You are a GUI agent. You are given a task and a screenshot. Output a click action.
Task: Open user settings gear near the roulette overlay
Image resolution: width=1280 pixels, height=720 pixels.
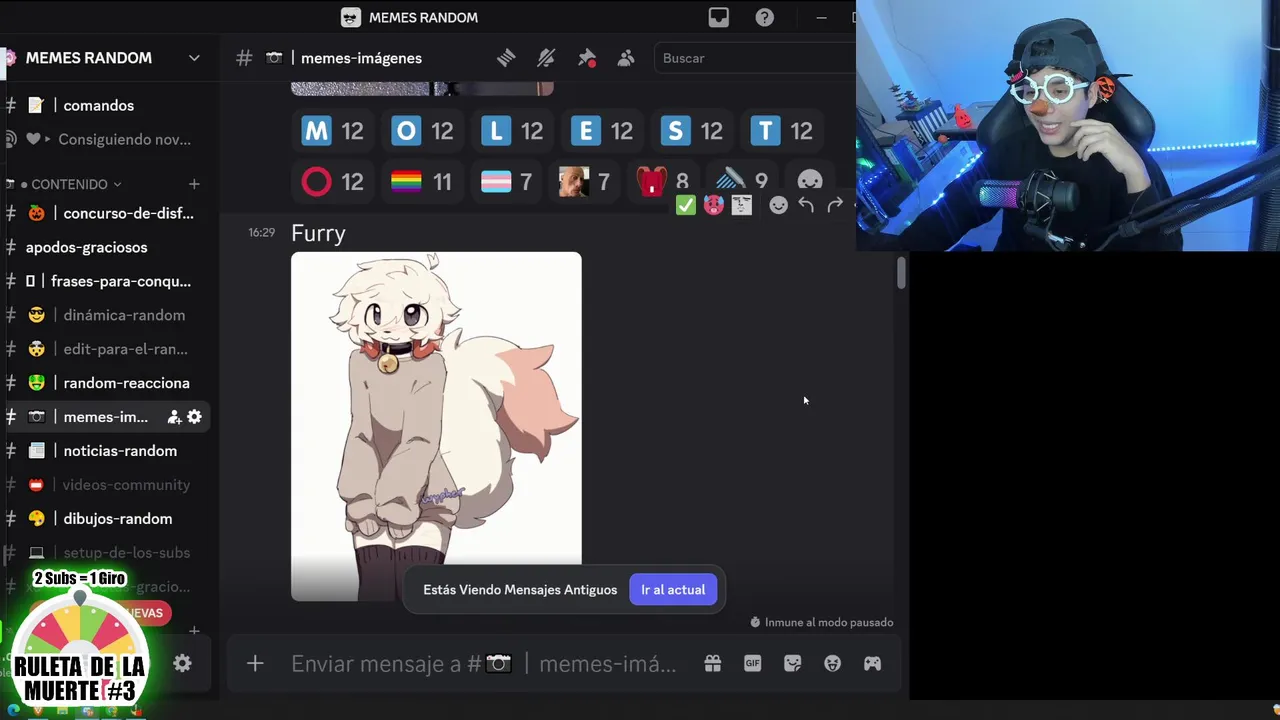[182, 663]
